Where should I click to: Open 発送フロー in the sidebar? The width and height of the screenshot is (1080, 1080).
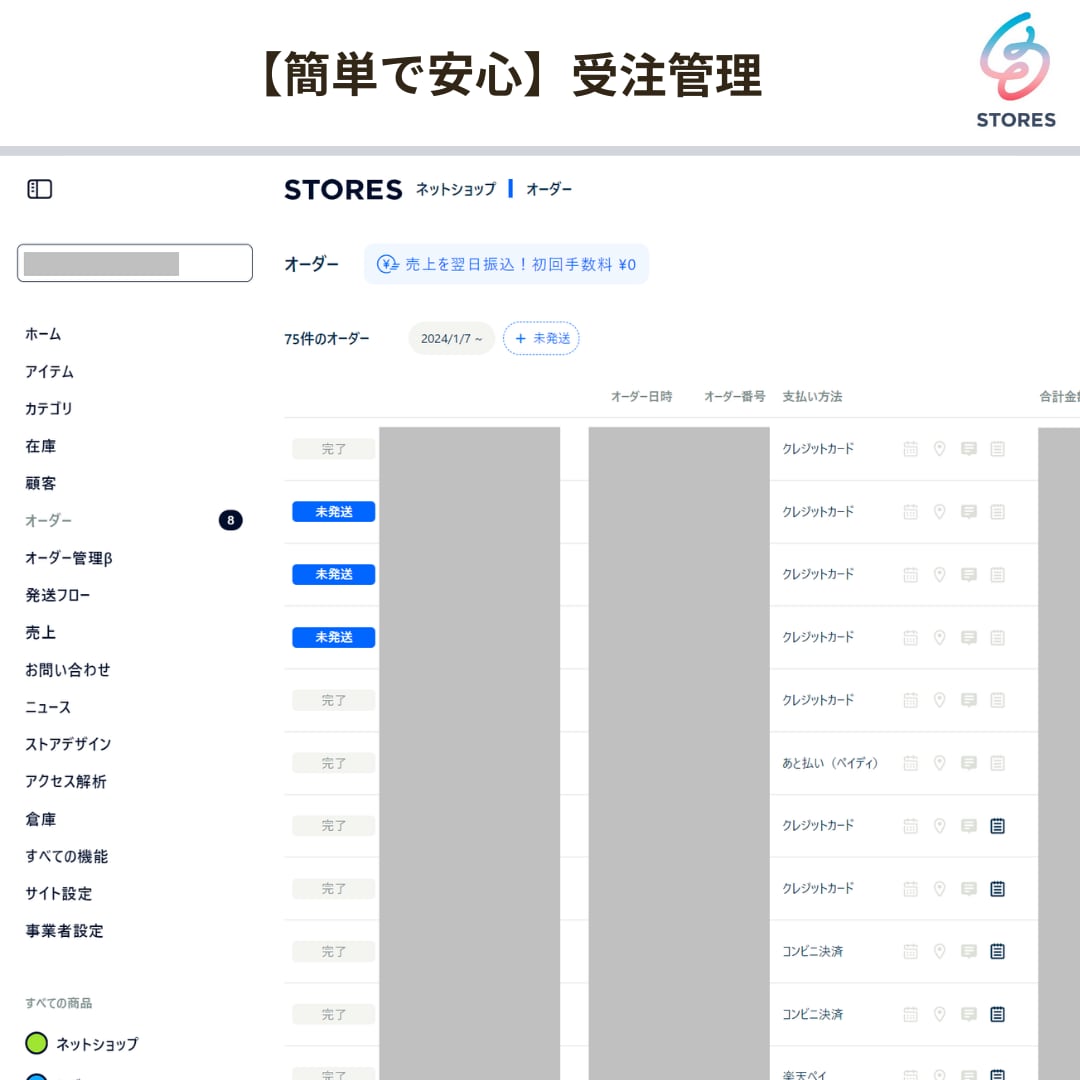(x=57, y=595)
